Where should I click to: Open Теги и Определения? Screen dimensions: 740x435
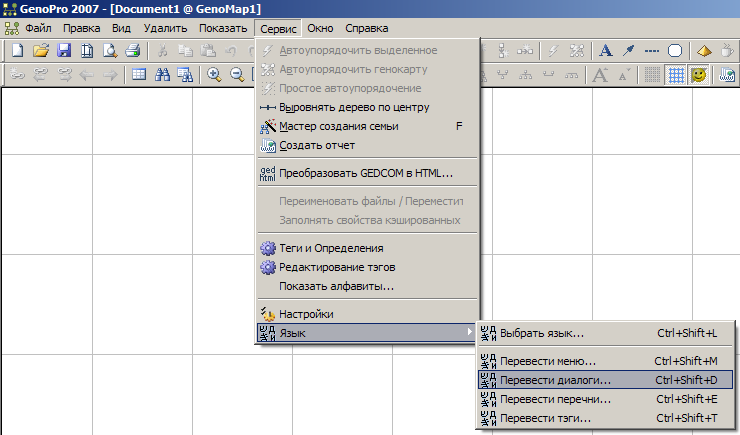(x=367, y=248)
